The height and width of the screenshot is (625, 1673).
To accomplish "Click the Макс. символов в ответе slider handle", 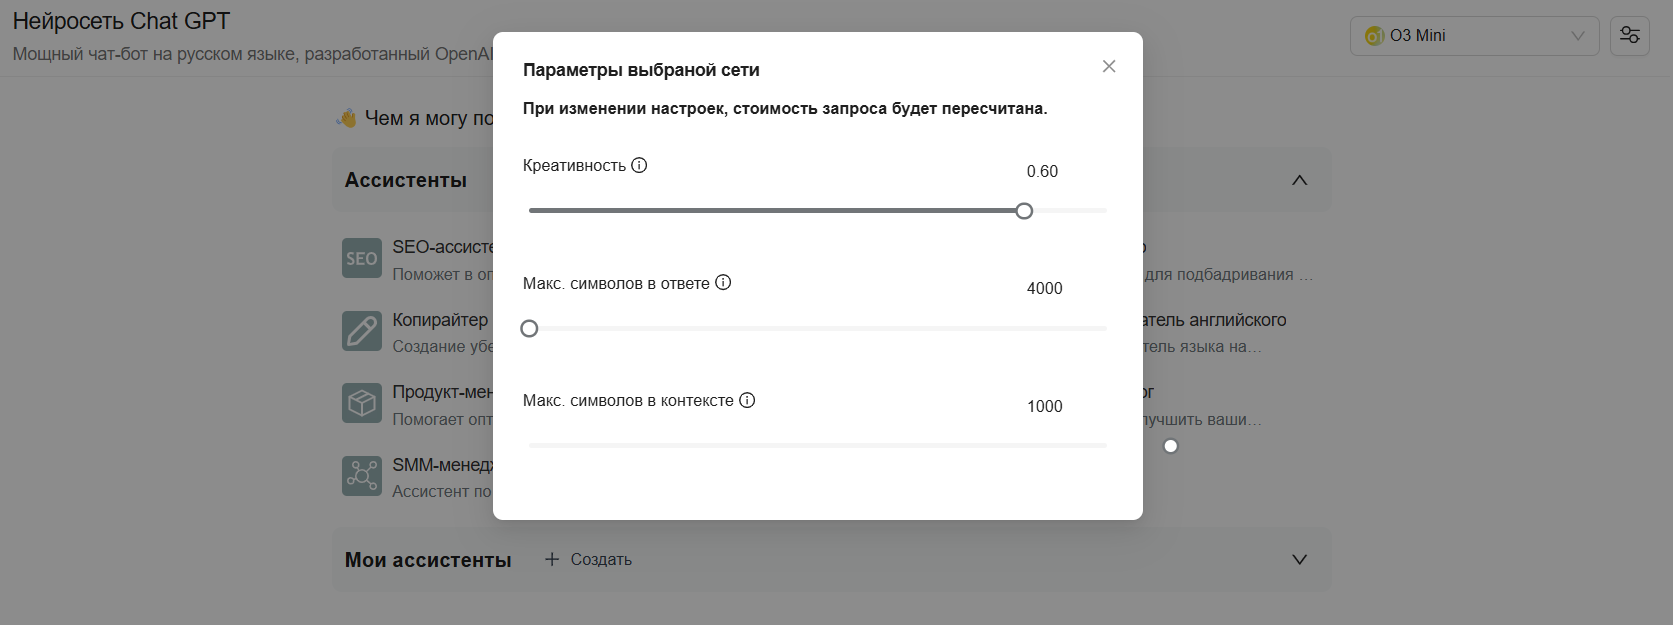I will 529,328.
